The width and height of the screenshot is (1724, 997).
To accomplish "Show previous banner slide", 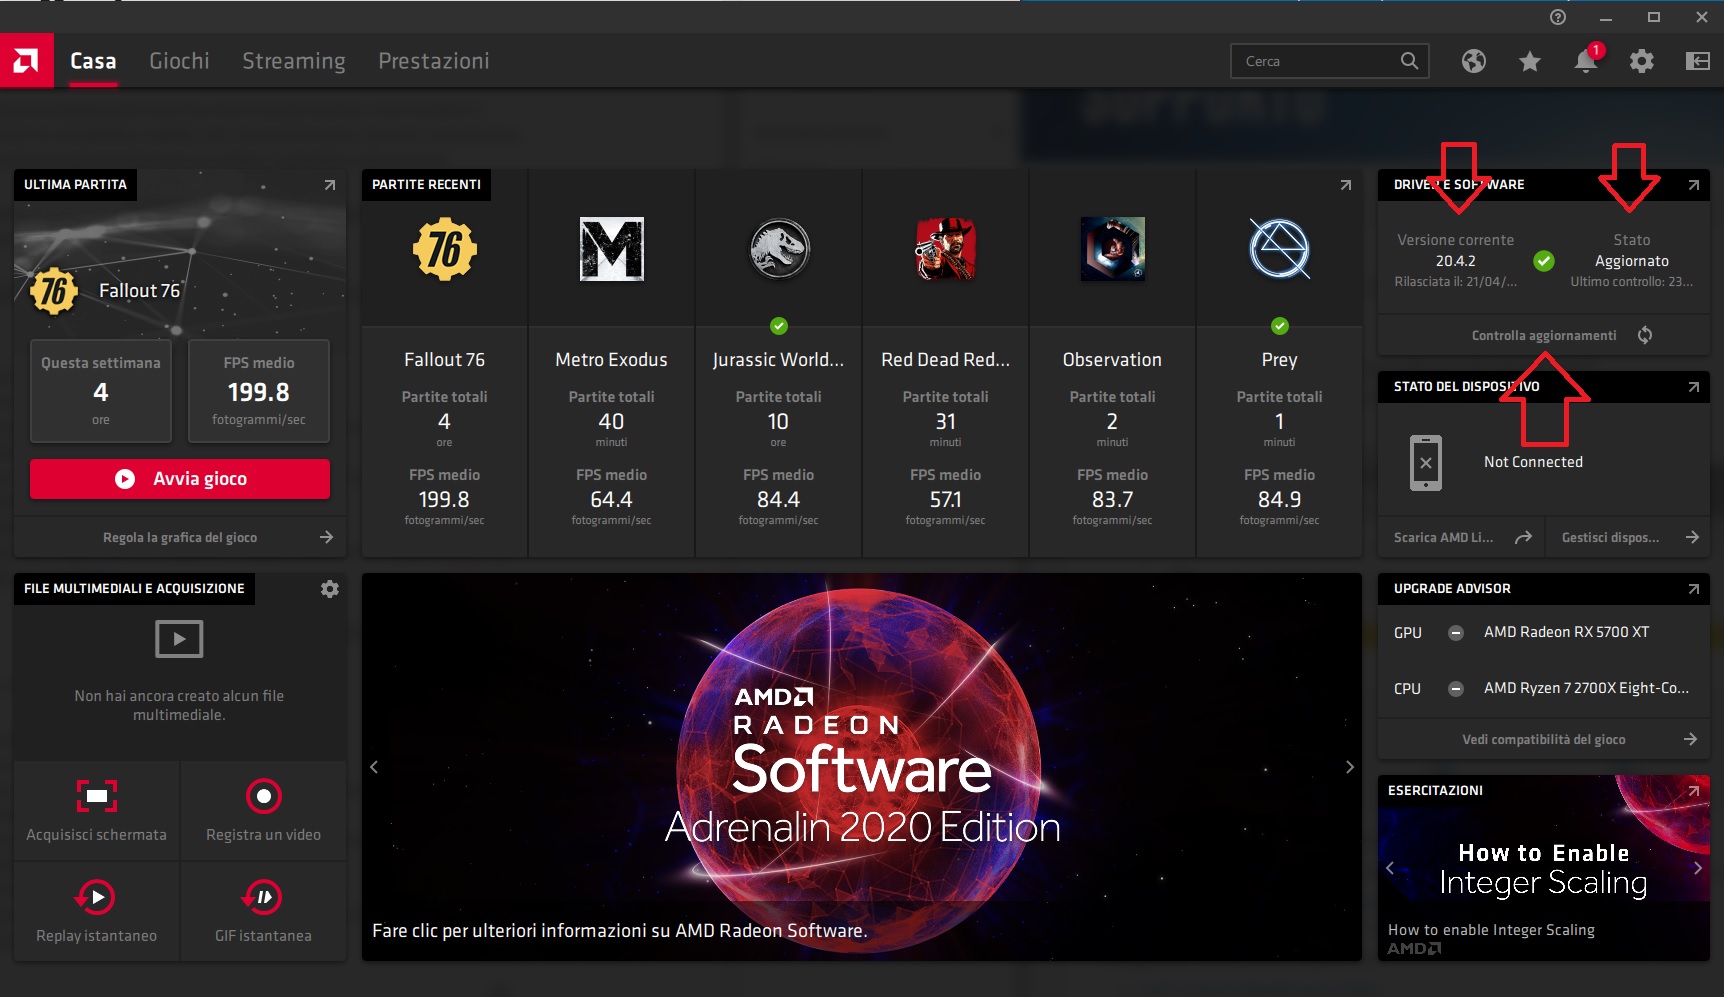I will [374, 767].
